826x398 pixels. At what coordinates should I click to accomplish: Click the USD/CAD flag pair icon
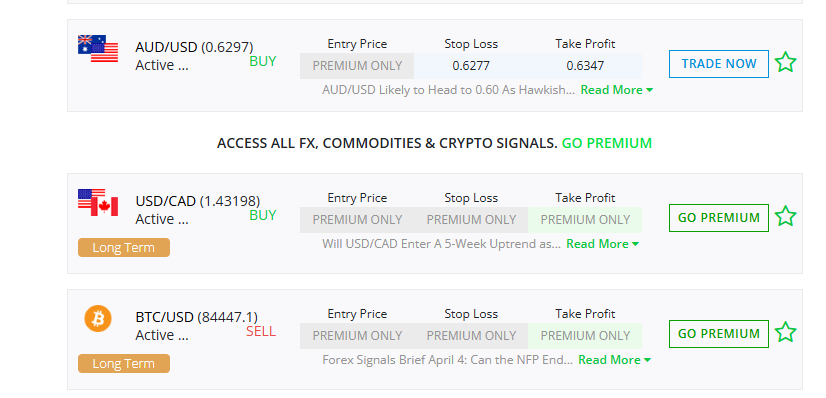[98, 203]
